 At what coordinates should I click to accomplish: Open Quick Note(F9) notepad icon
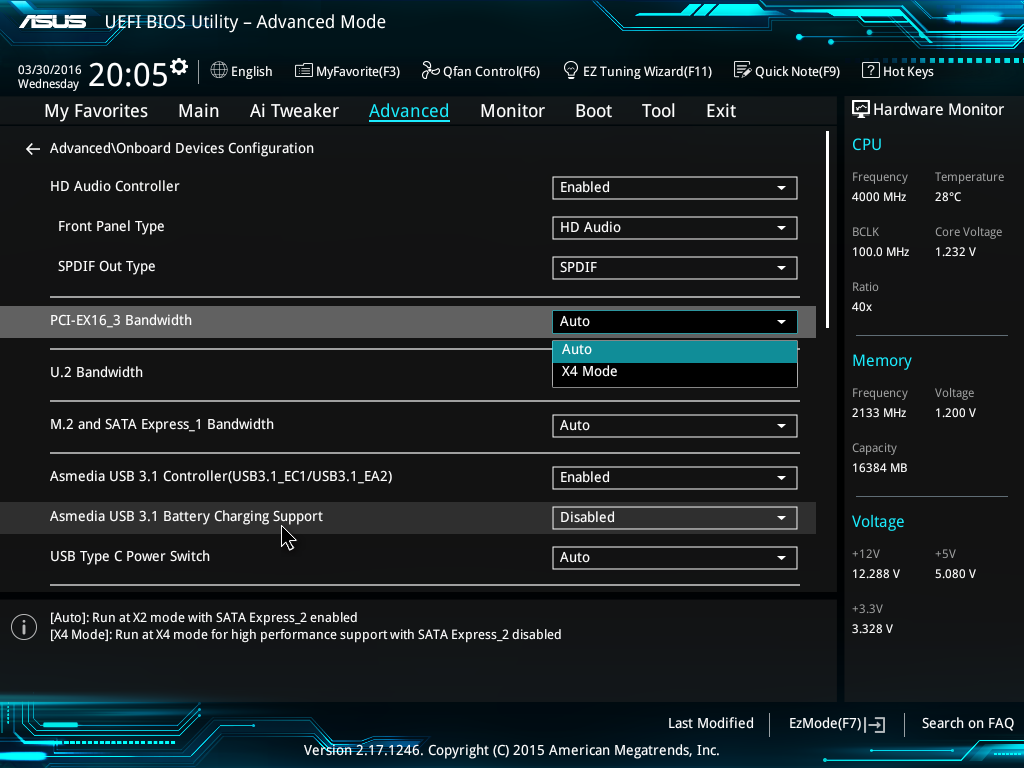742,71
